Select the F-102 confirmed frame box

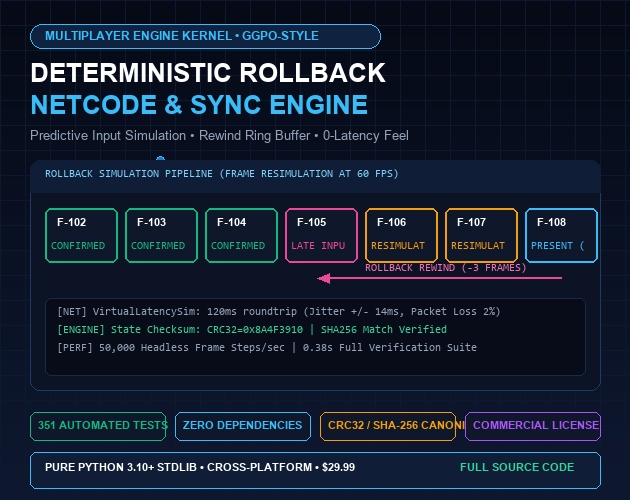tap(82, 236)
